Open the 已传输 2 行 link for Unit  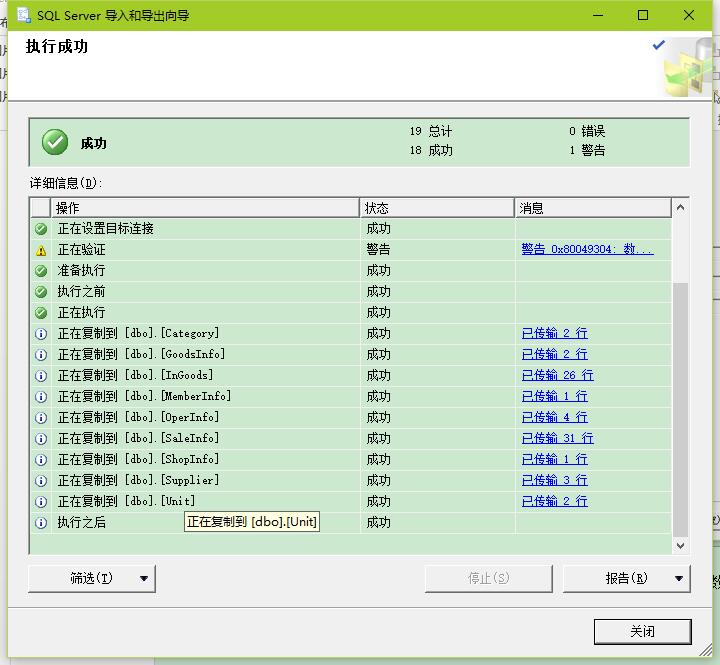[x=555, y=502]
